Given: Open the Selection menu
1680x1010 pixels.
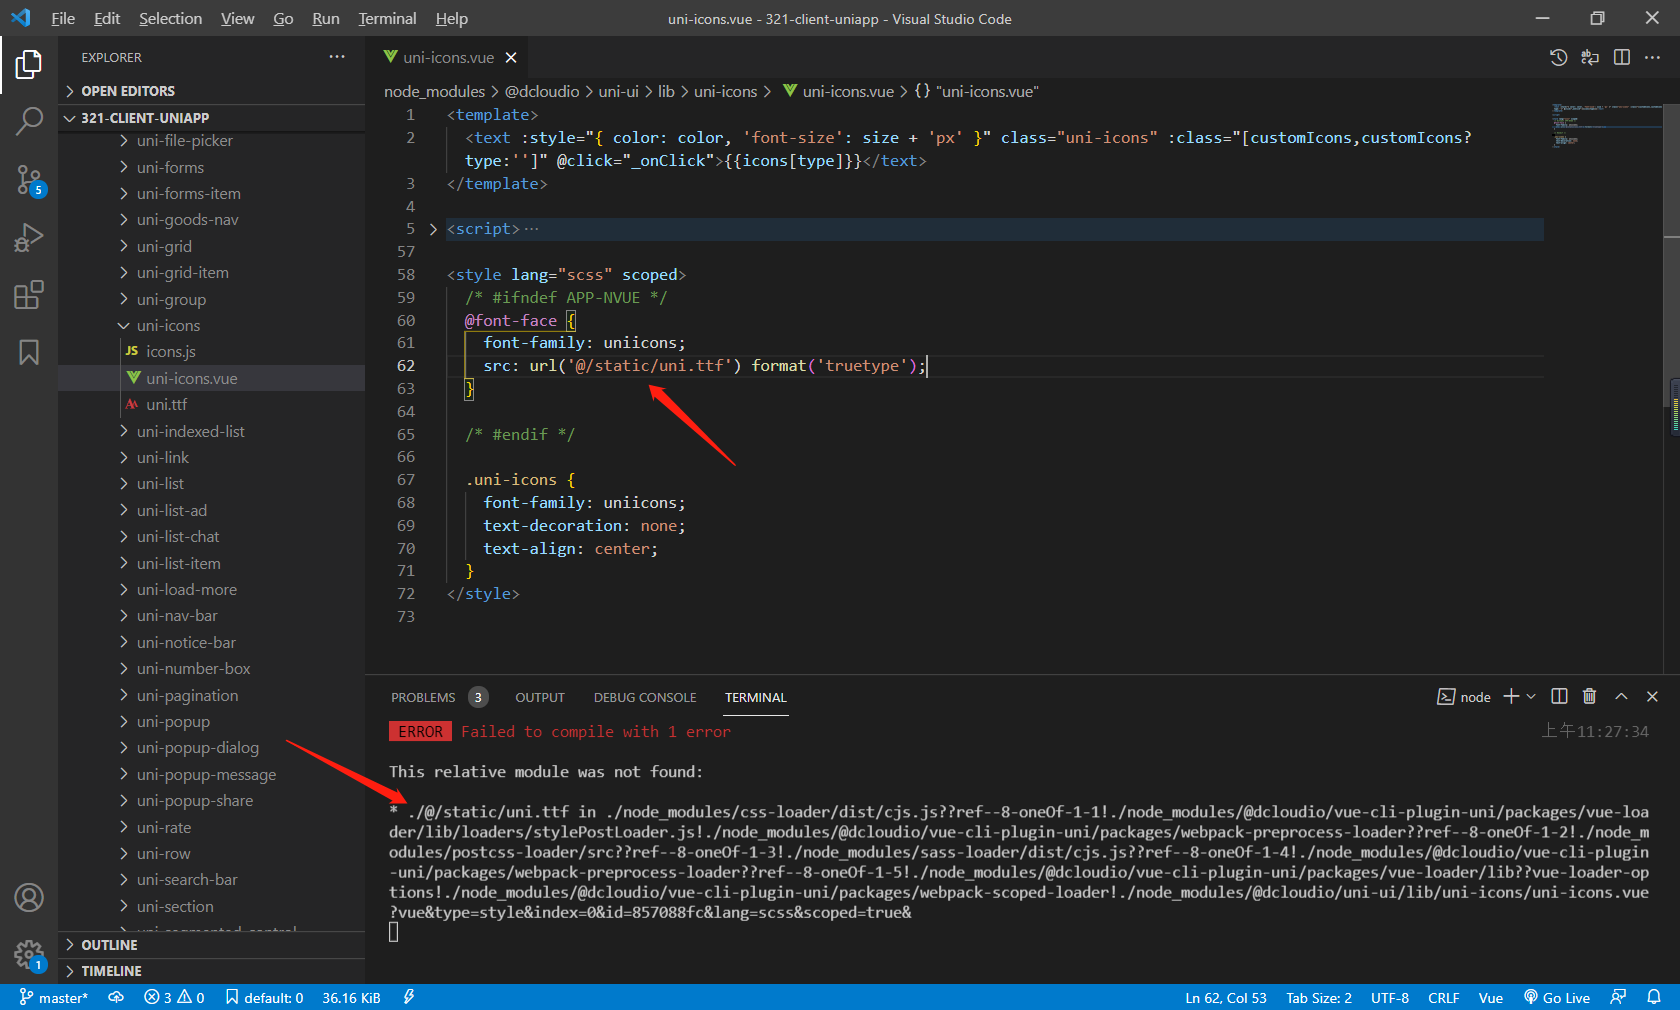Looking at the screenshot, I should pyautogui.click(x=170, y=18).
